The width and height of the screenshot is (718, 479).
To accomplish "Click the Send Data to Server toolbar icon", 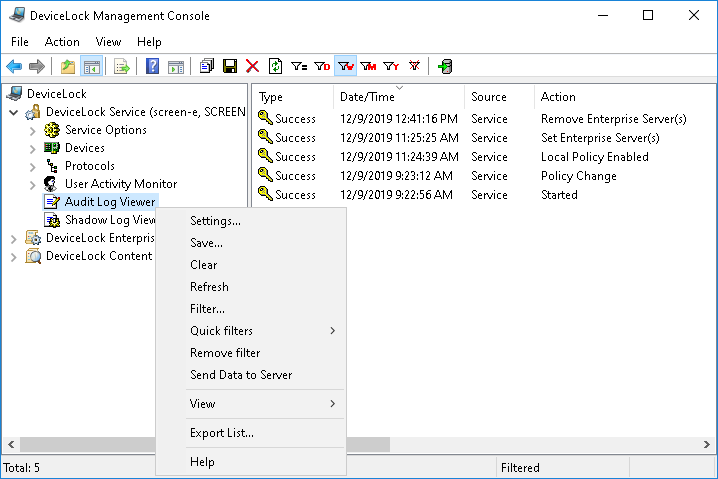I will click(445, 67).
